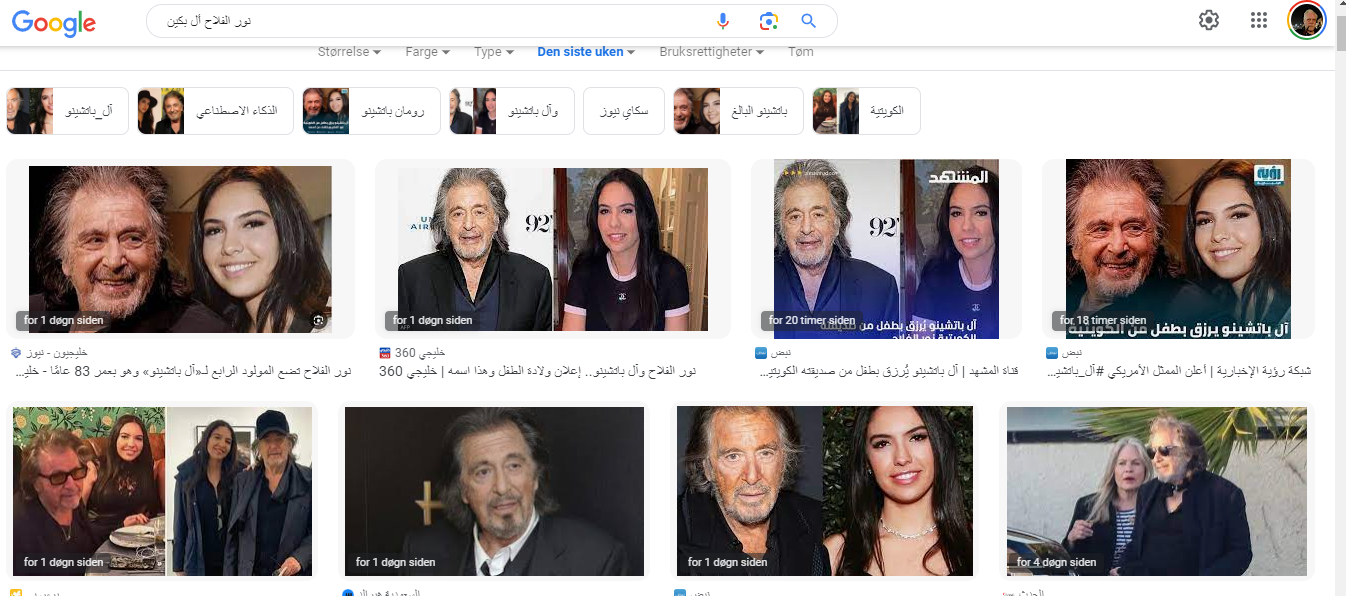Expand the Størrelse filter dropdown
The height and width of the screenshot is (596, 1346).
pyautogui.click(x=349, y=52)
